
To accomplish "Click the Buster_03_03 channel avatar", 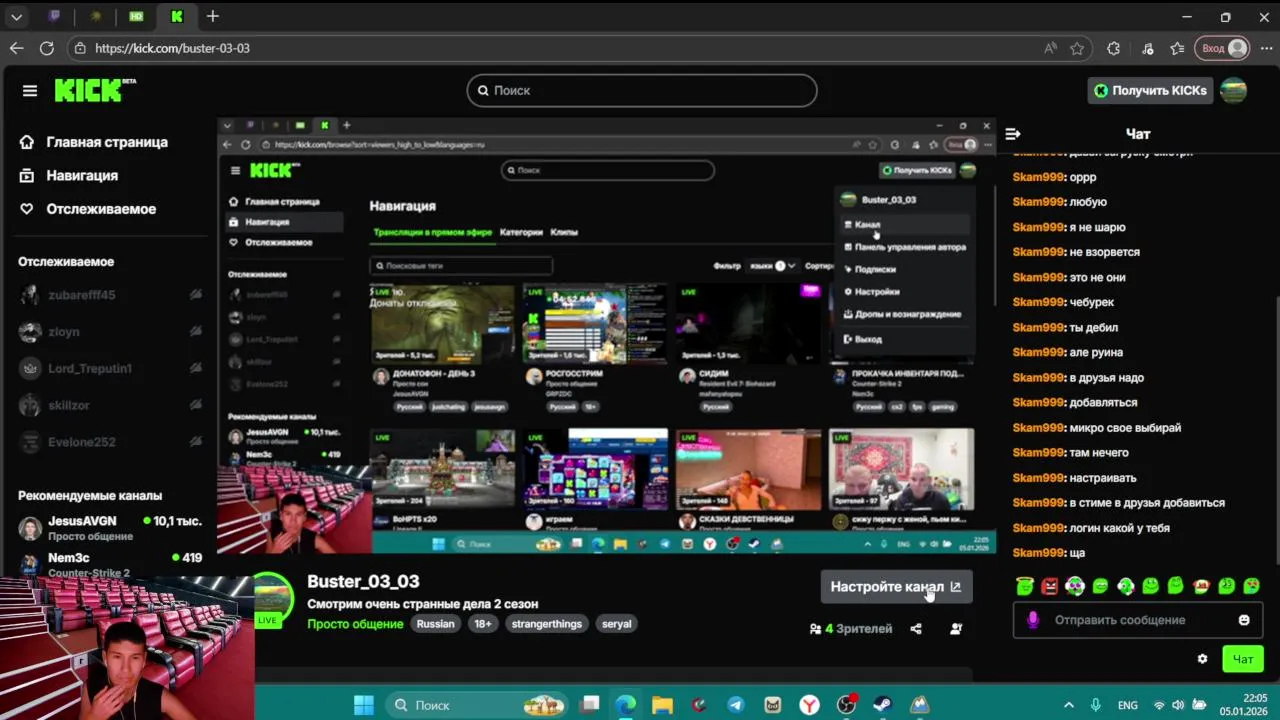I will pos(274,598).
